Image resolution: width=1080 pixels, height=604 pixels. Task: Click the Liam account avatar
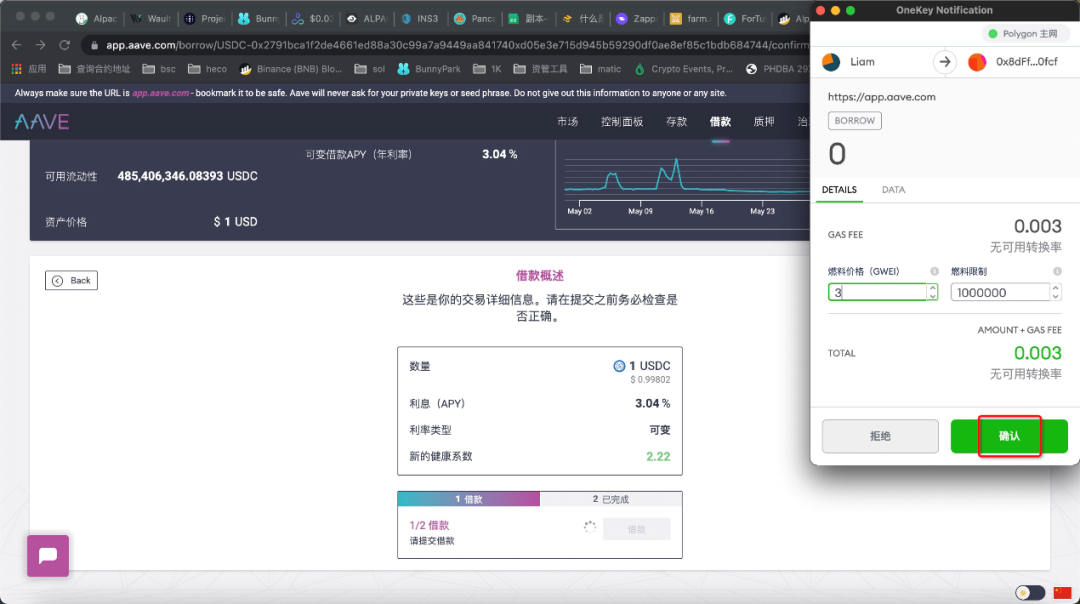pyautogui.click(x=831, y=62)
